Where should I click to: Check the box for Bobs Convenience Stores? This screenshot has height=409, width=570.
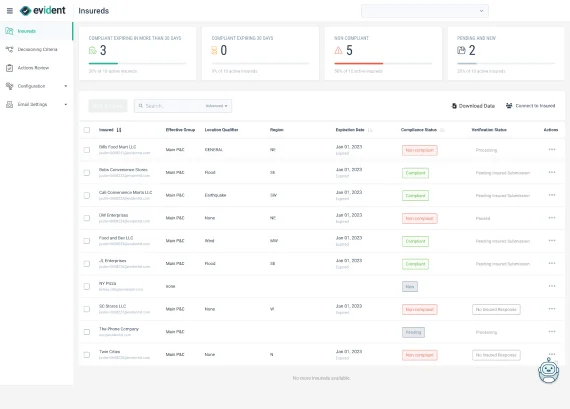87,173
